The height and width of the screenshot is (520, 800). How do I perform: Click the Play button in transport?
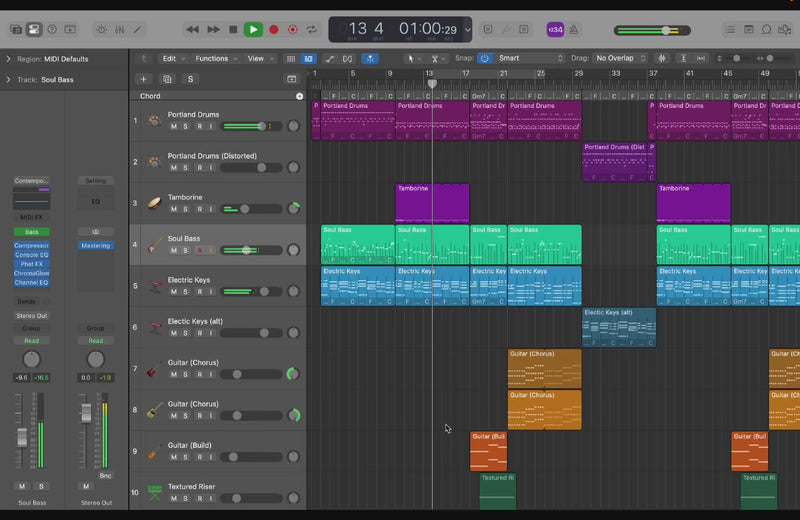point(253,30)
